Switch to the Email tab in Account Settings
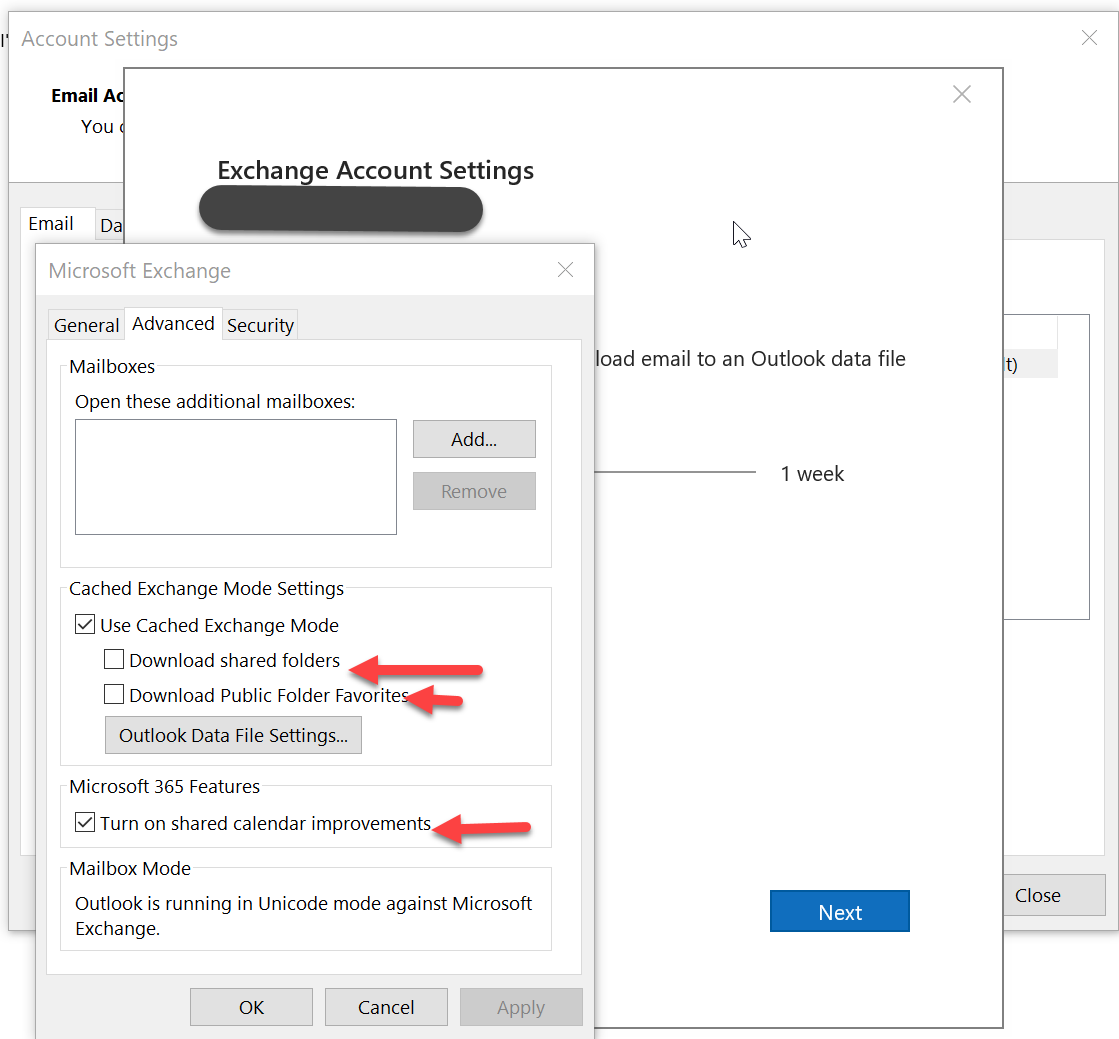 coord(51,224)
